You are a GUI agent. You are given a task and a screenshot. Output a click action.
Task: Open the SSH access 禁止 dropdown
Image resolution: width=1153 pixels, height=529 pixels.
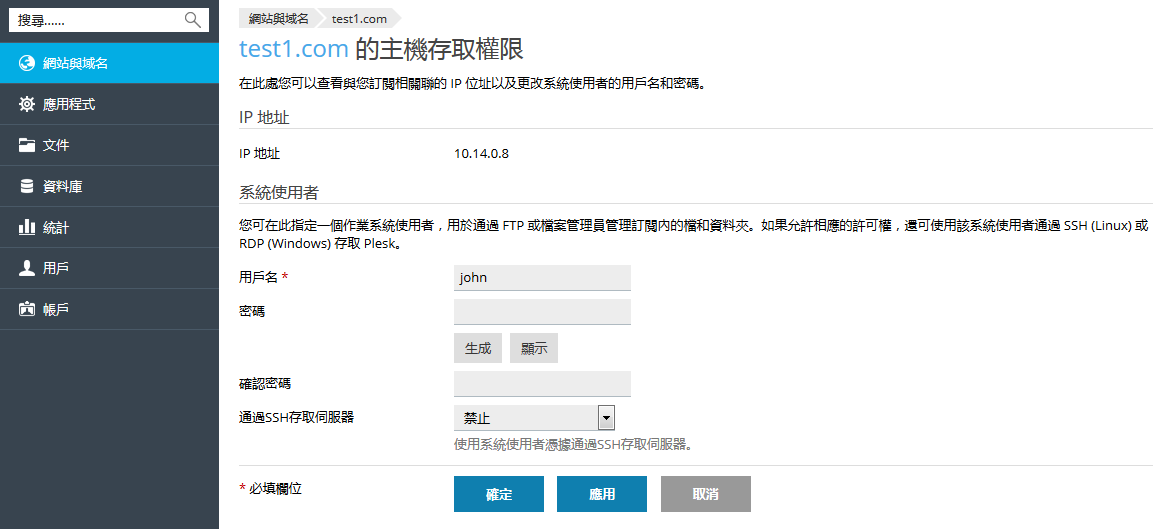tap(534, 418)
